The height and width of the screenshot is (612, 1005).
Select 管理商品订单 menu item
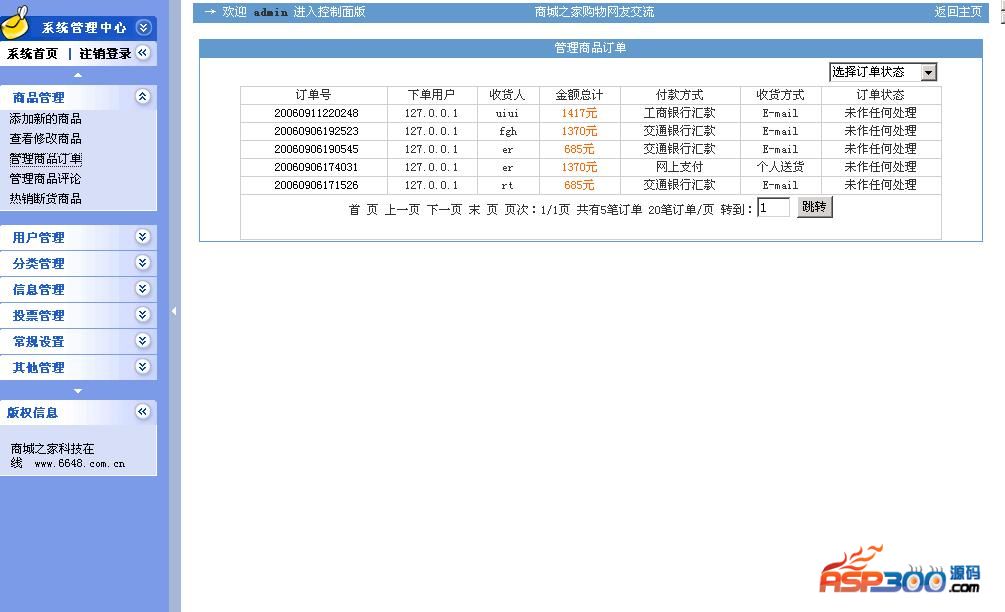pyautogui.click(x=45, y=158)
